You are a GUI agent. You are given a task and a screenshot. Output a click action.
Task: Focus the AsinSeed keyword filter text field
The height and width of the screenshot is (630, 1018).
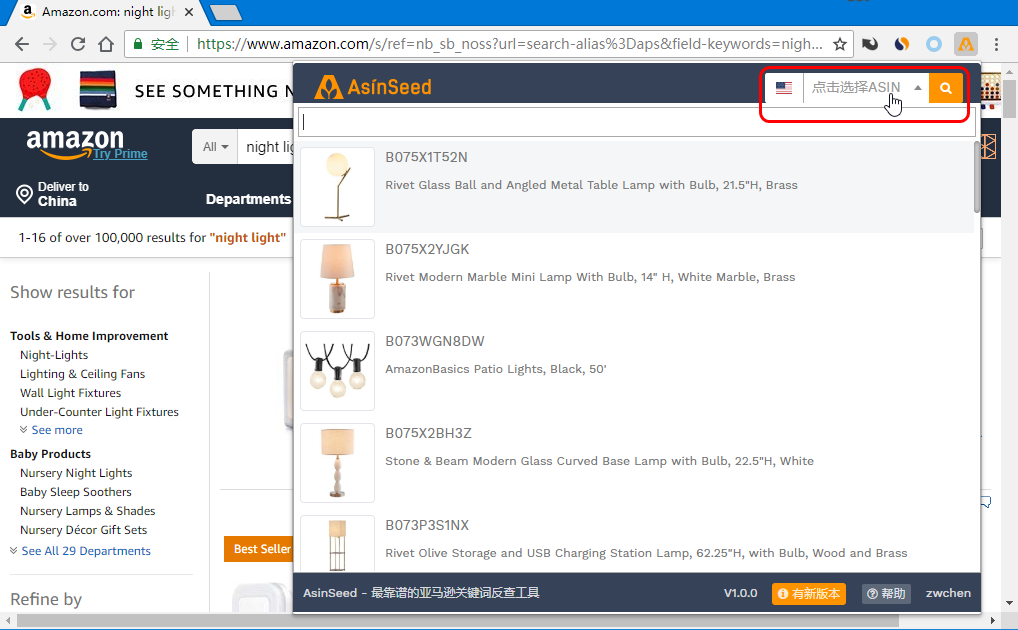point(636,122)
